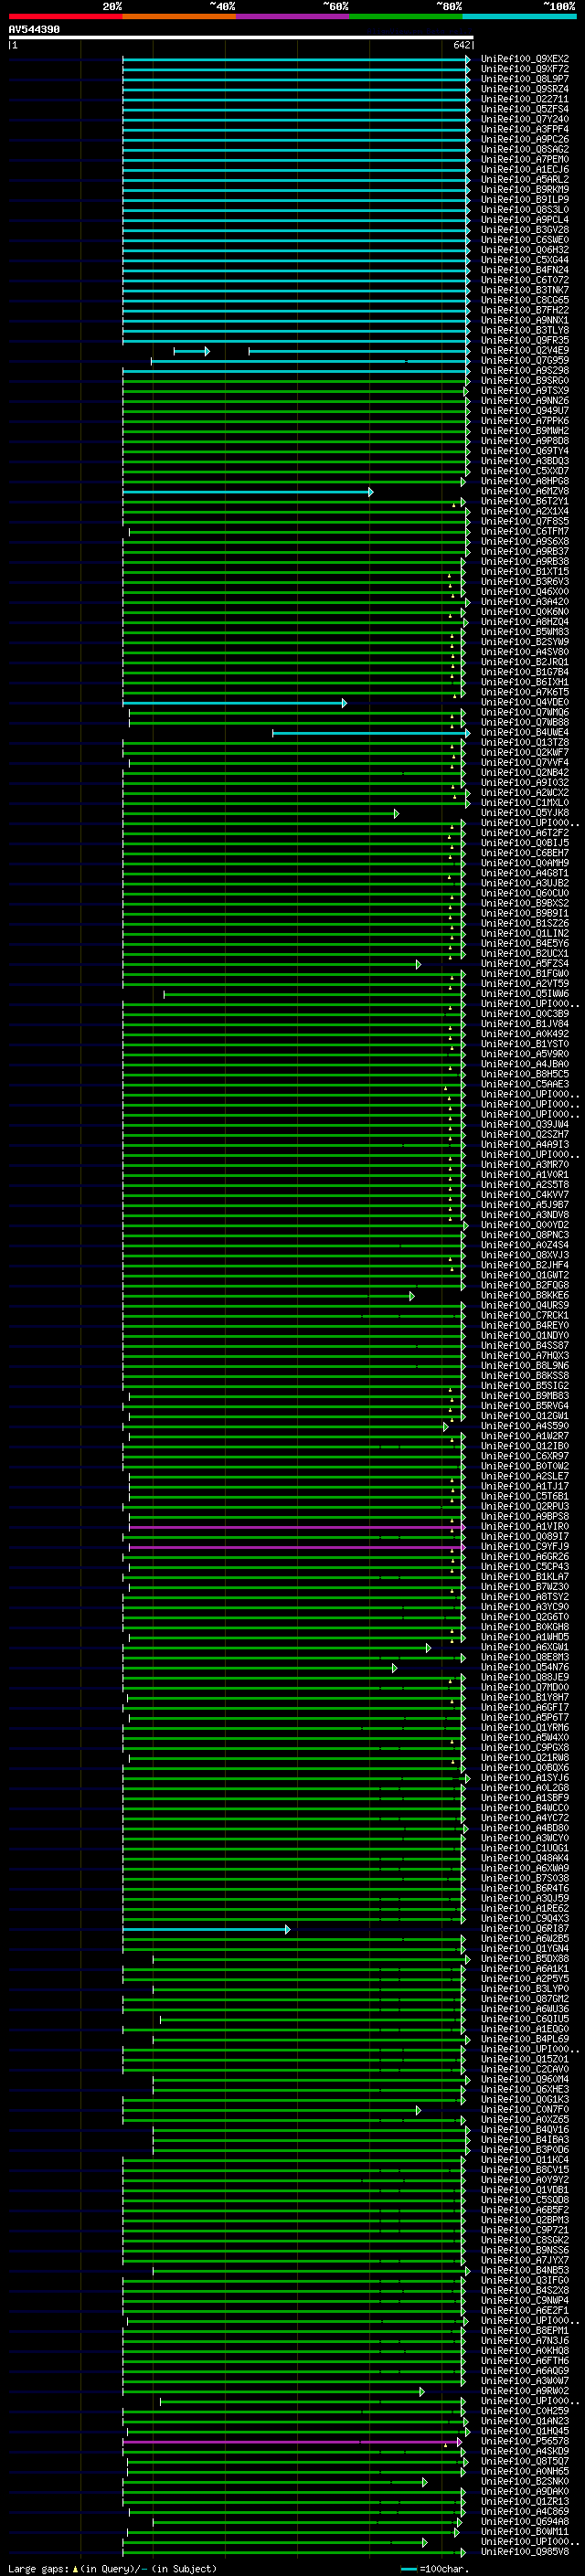Click the cyan alignment bar for B4UWE4
The image size is (585, 2576).
[x=371, y=733]
